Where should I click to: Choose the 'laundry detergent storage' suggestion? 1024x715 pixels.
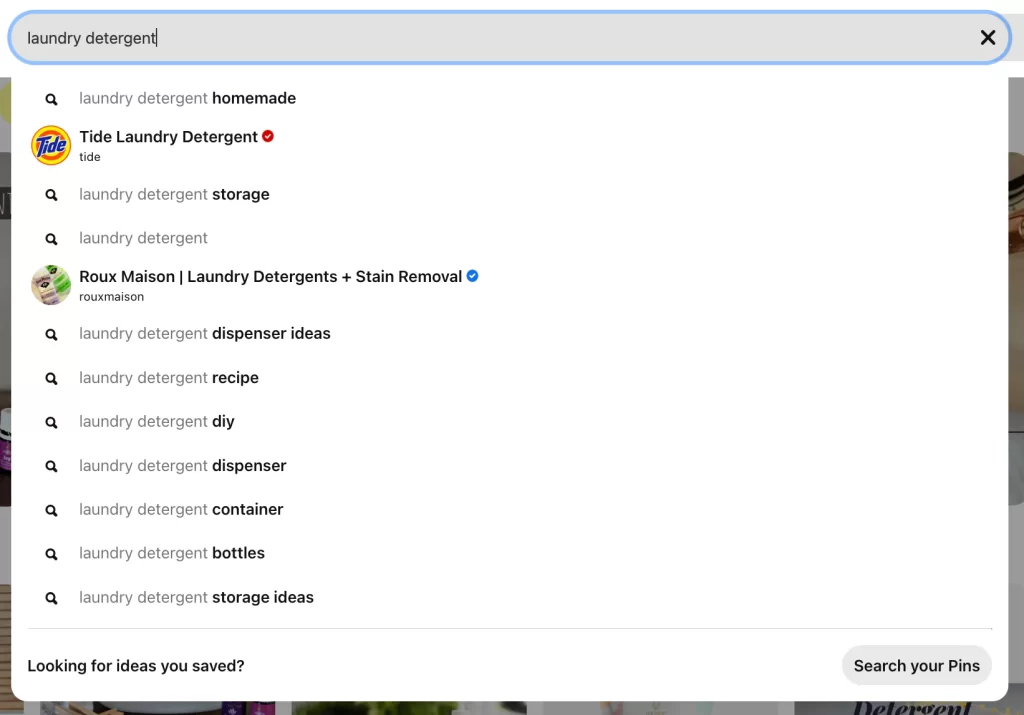pyautogui.click(x=174, y=194)
